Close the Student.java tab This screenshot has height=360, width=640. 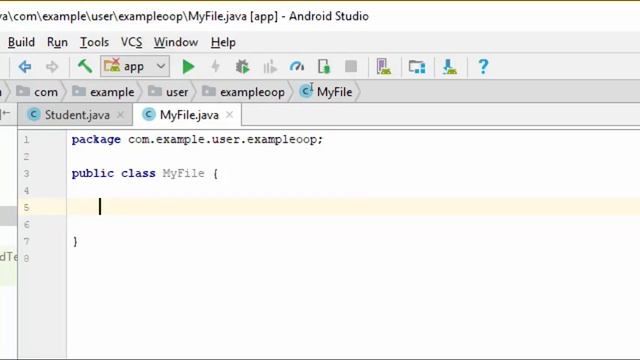coord(120,115)
